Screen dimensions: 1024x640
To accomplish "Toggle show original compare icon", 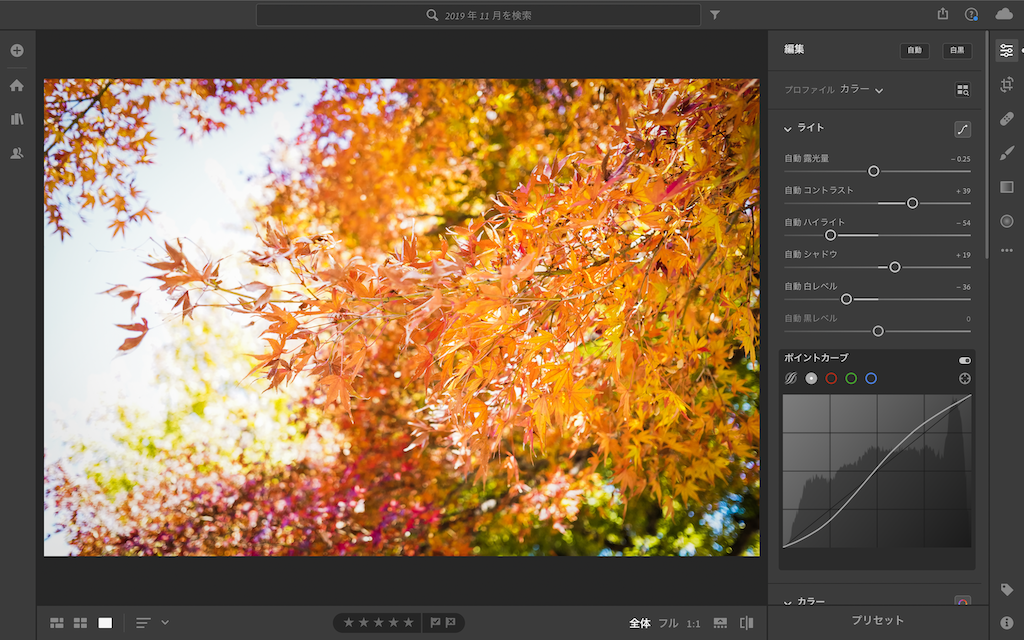I will tap(746, 623).
